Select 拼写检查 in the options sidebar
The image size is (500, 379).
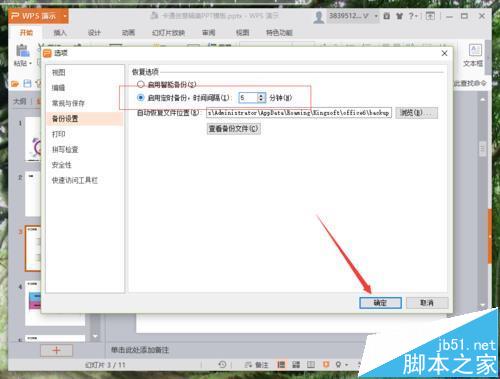pos(65,149)
